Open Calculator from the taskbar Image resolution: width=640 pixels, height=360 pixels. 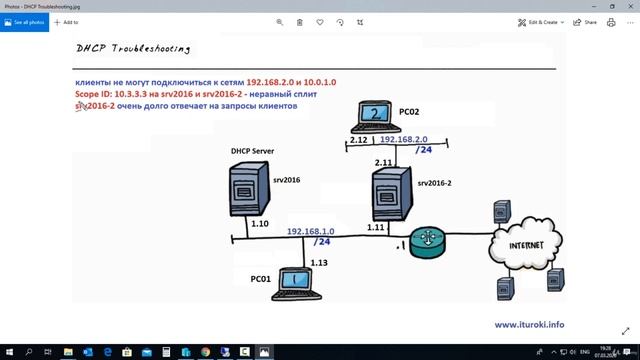click(x=166, y=352)
